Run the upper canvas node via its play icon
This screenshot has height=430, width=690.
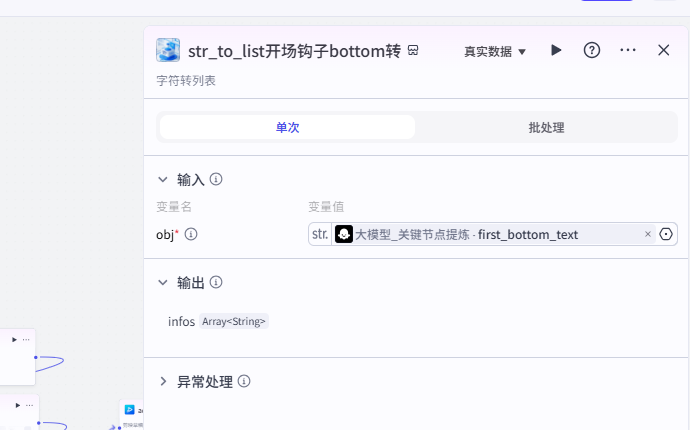tap(14, 340)
